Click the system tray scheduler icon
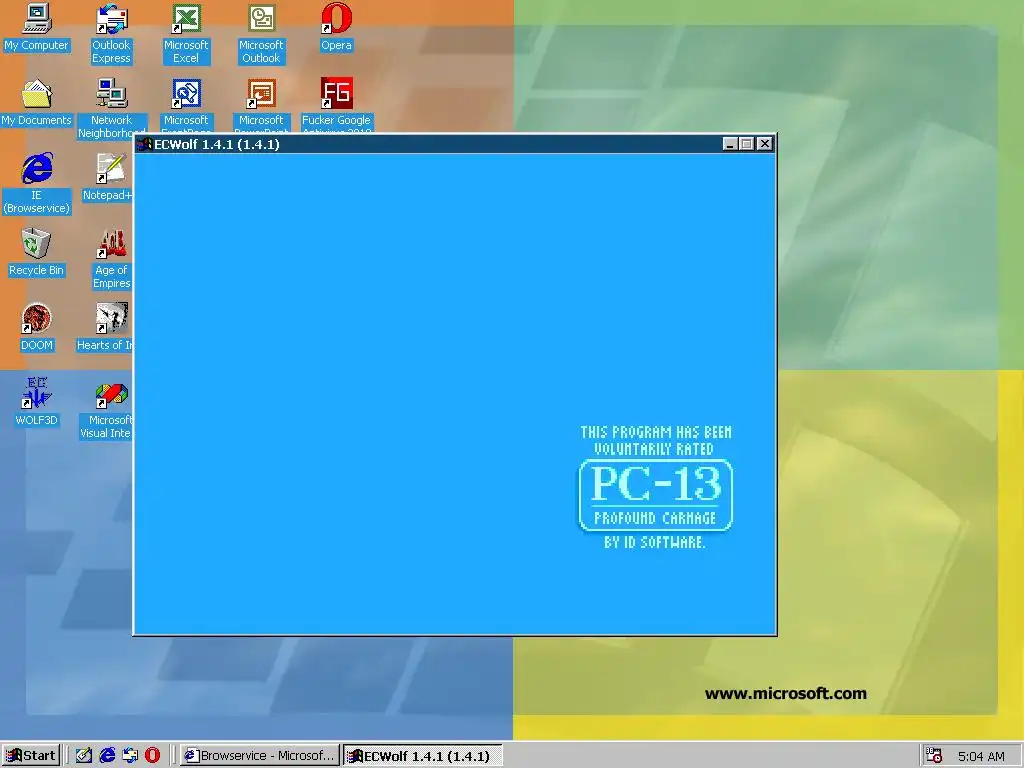This screenshot has height=768, width=1024. 935,756
